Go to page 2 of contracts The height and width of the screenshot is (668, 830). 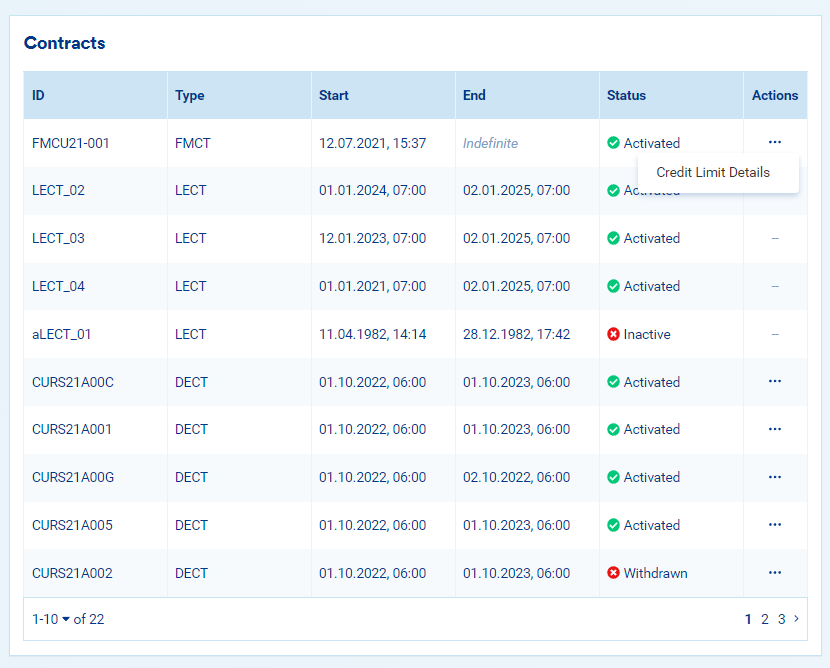click(x=765, y=619)
